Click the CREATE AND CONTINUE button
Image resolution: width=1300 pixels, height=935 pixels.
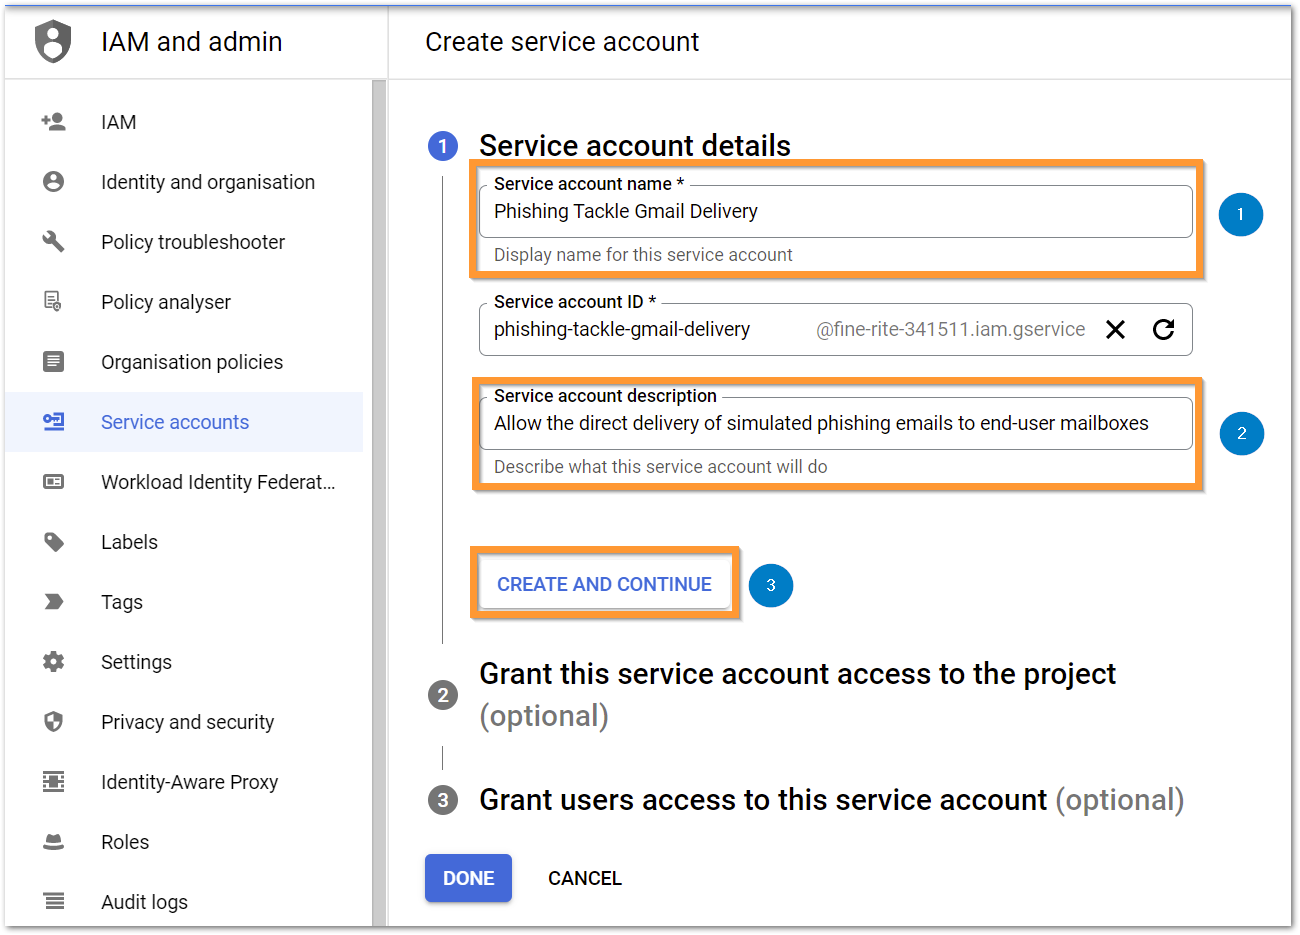tap(604, 584)
